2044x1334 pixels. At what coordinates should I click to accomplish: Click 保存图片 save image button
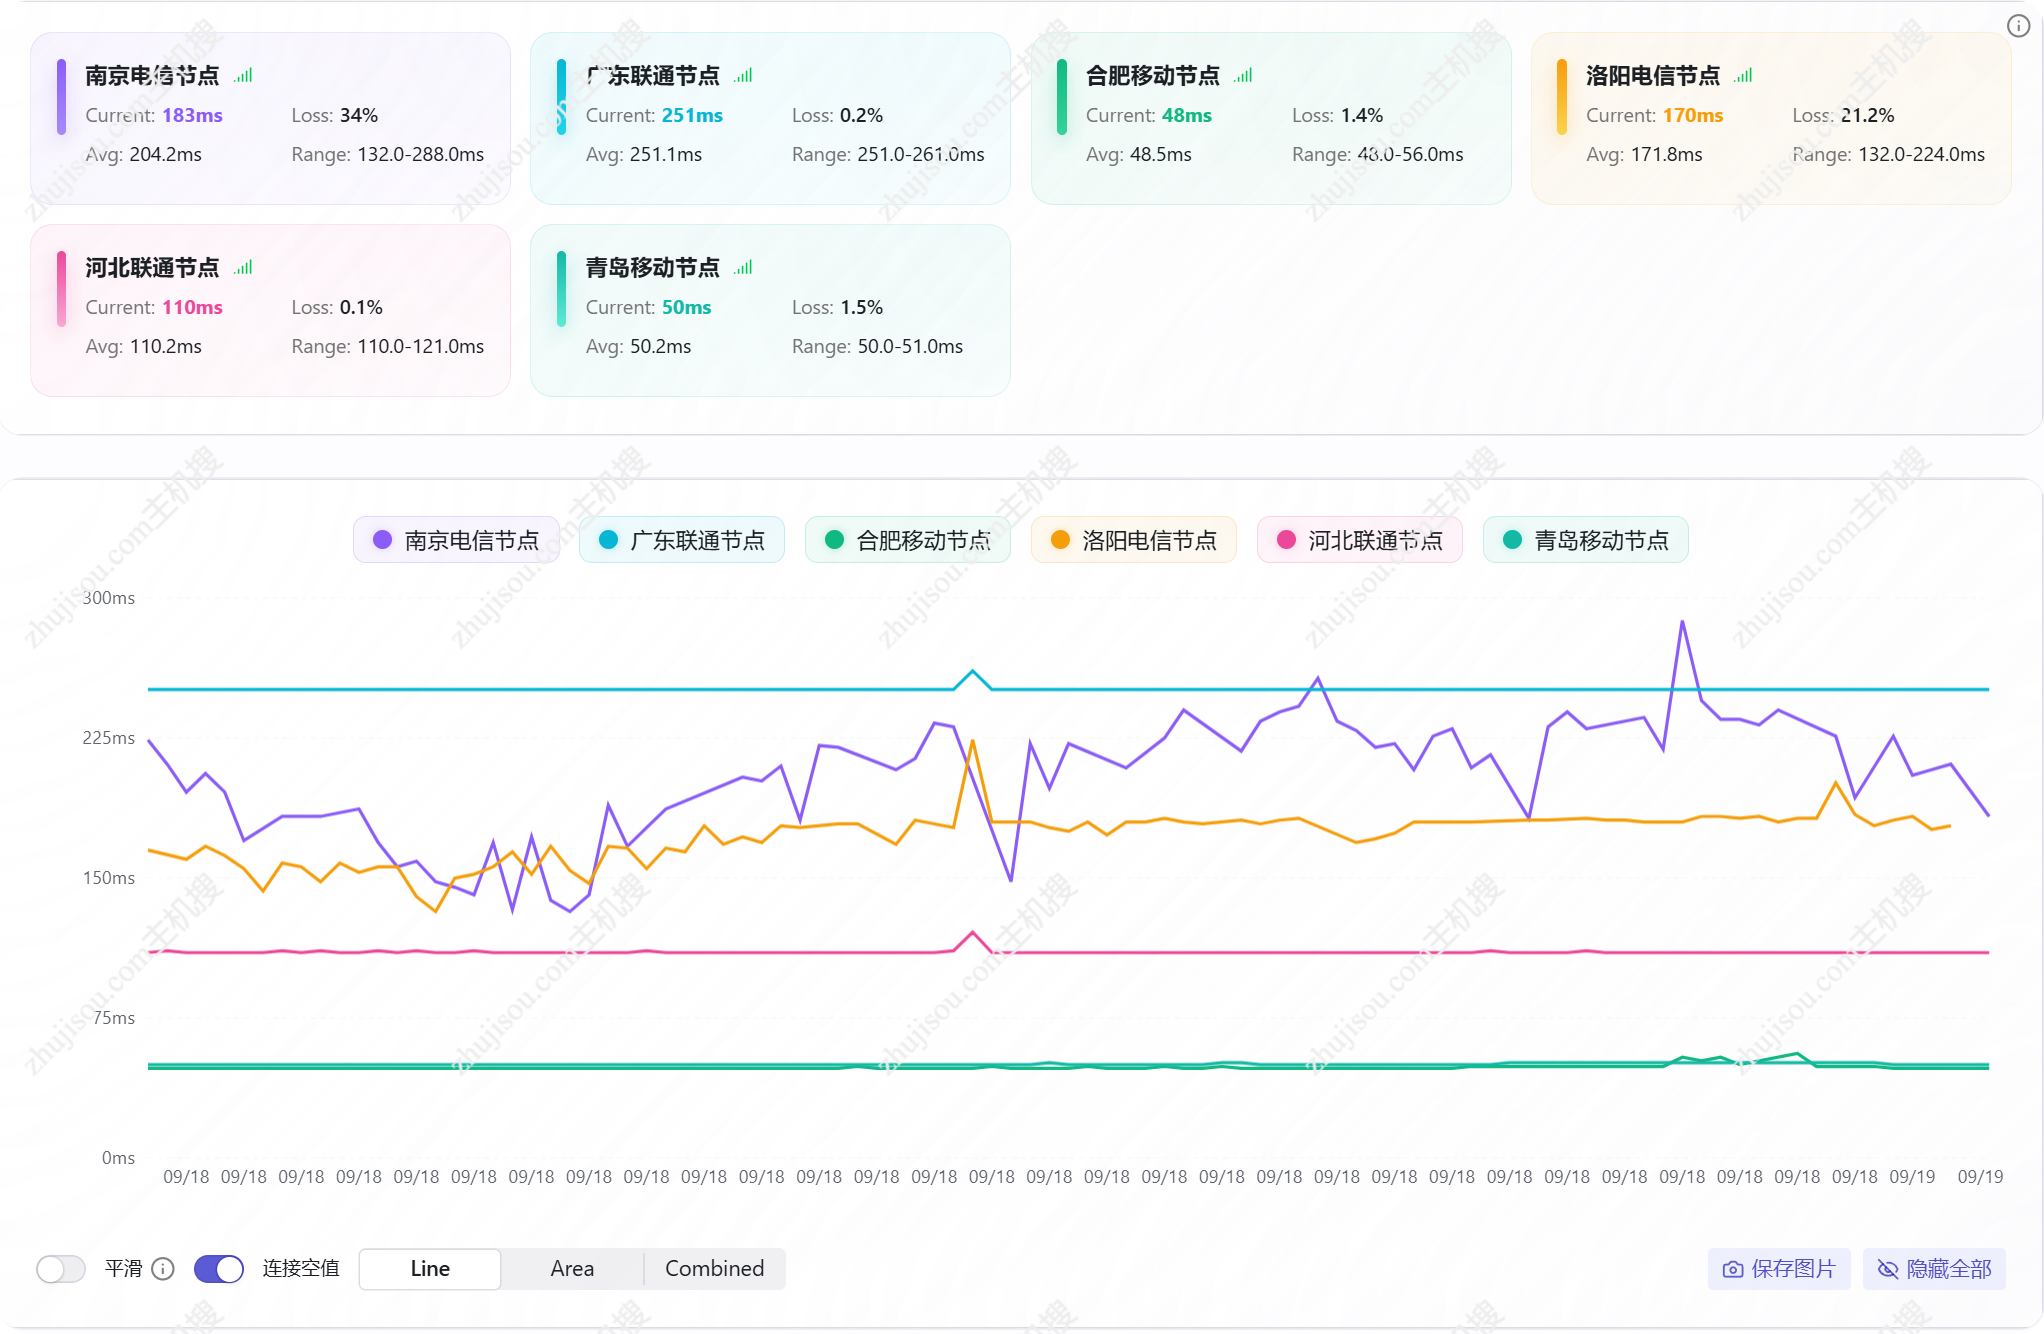tap(1779, 1269)
